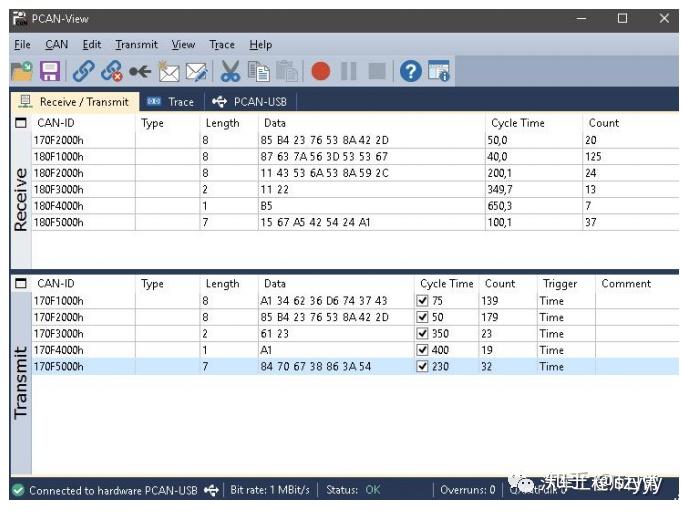Open the Help menu
Screen dimensions: 681x513
[x=260, y=44]
